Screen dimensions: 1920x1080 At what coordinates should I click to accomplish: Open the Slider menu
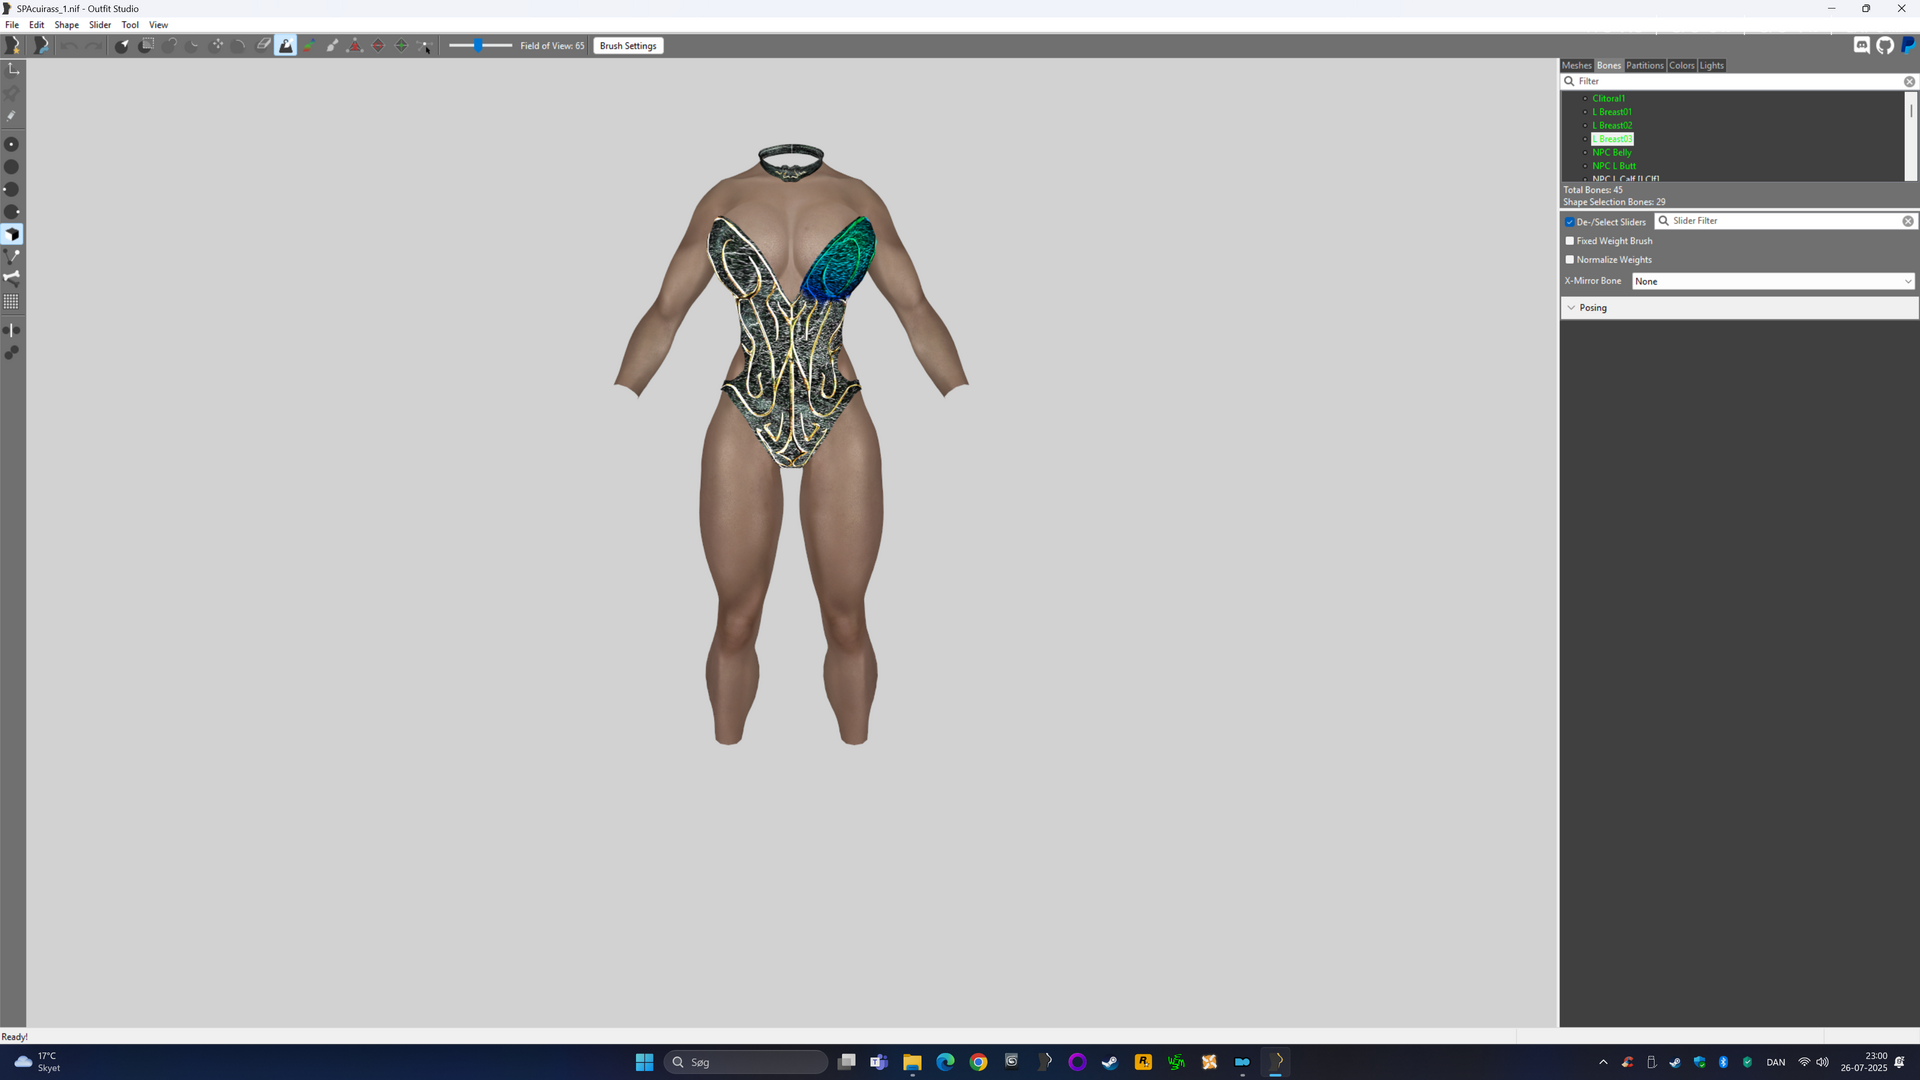(x=100, y=25)
